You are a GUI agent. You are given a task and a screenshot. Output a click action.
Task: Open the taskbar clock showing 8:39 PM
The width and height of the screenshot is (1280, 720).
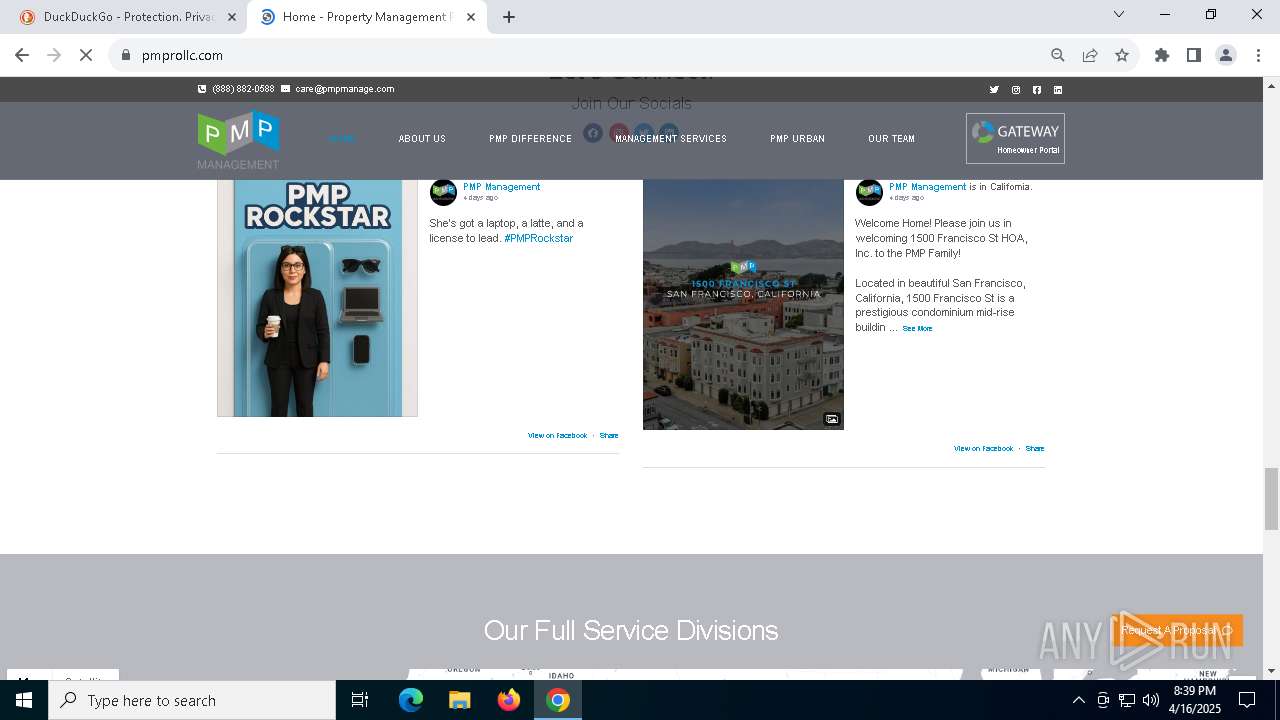1195,700
